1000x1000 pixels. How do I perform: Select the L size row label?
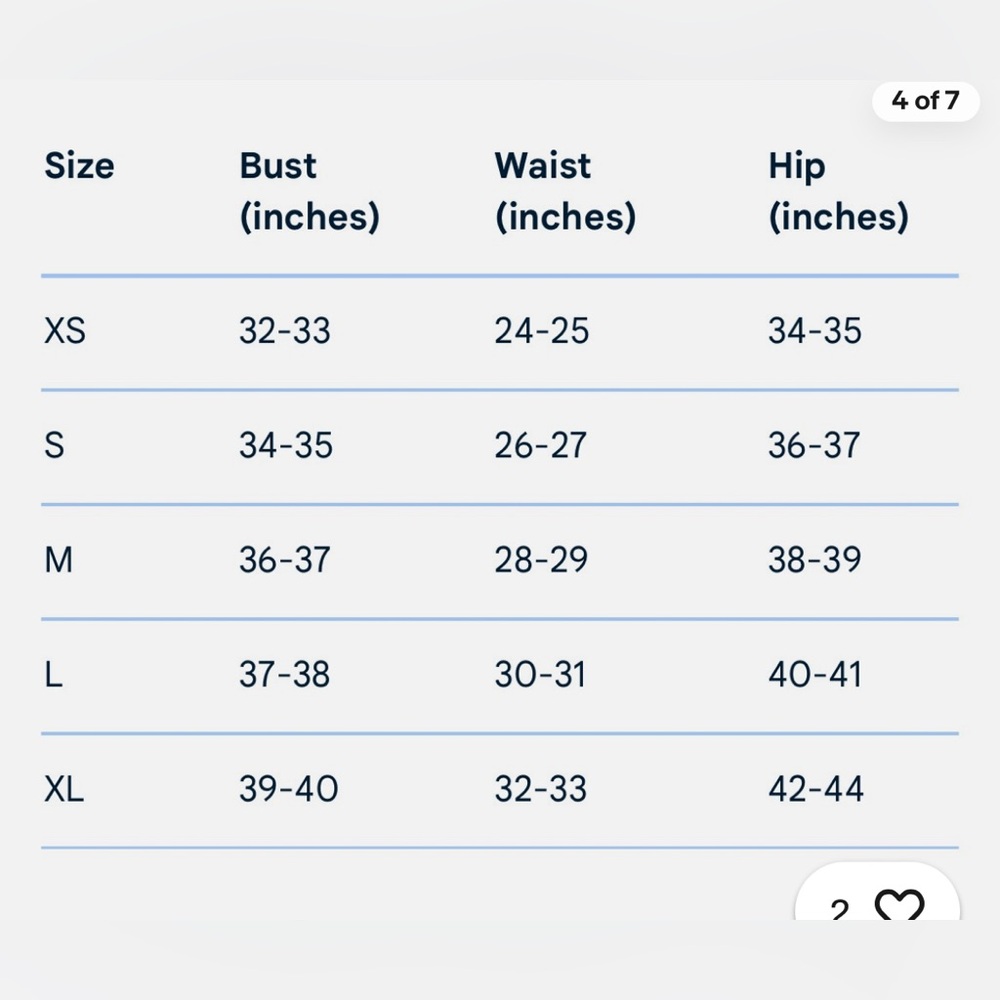(x=54, y=674)
